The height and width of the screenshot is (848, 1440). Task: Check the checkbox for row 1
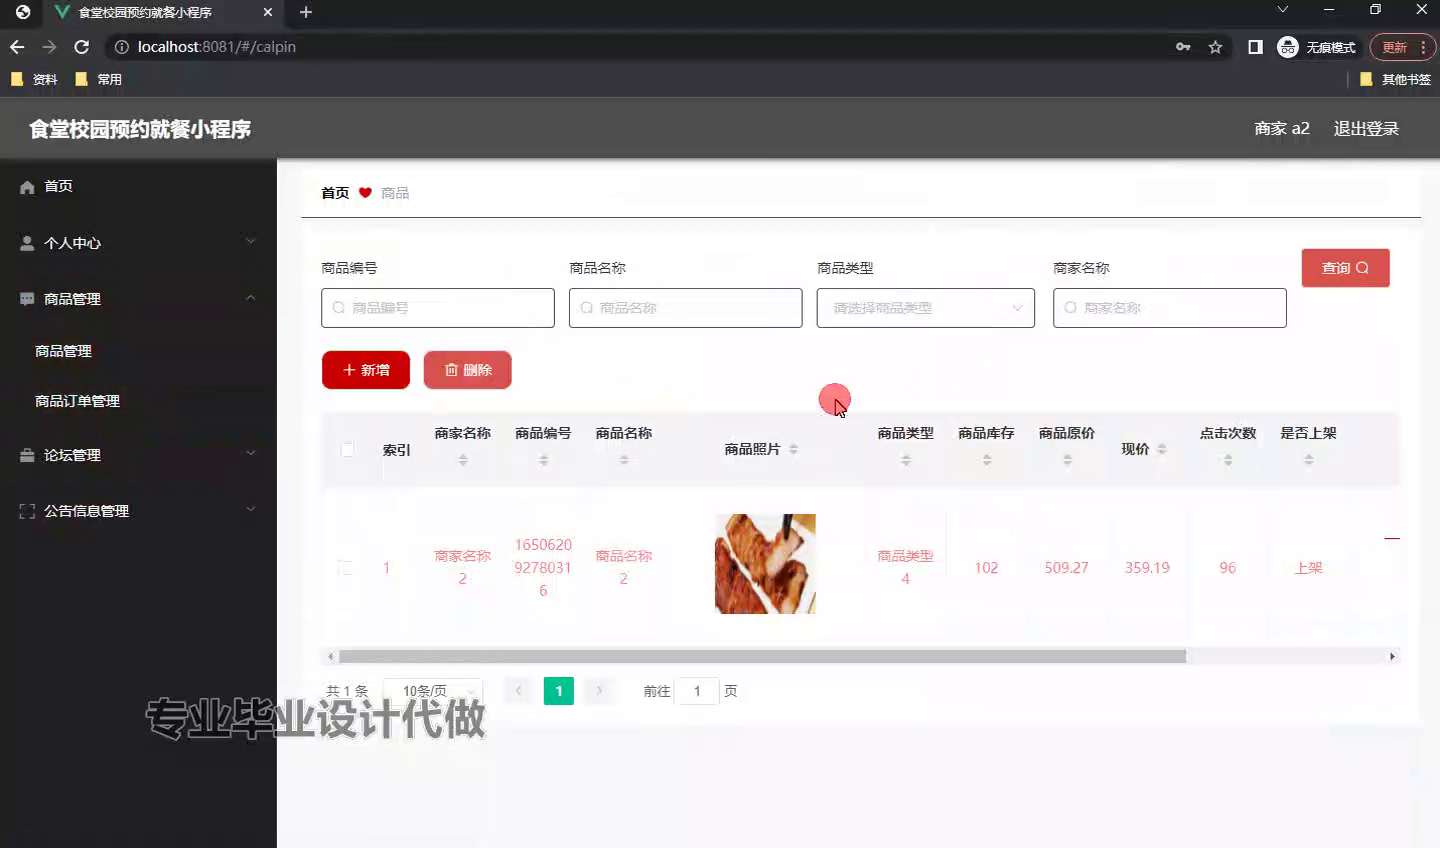[346, 568]
